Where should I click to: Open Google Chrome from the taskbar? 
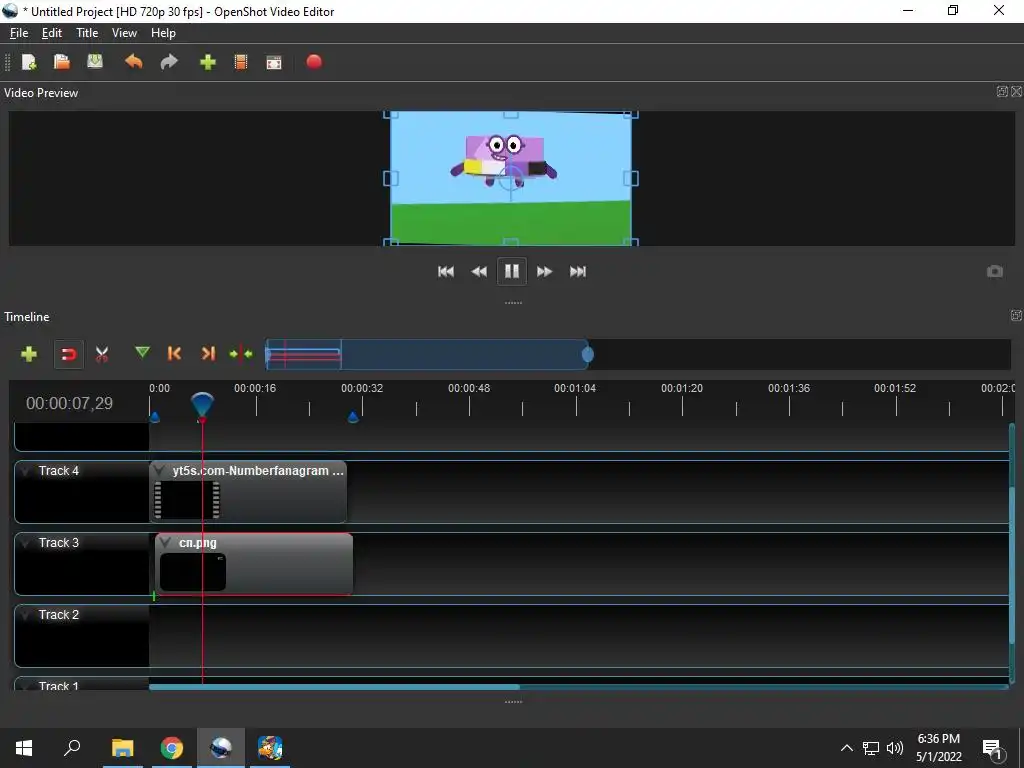(172, 748)
